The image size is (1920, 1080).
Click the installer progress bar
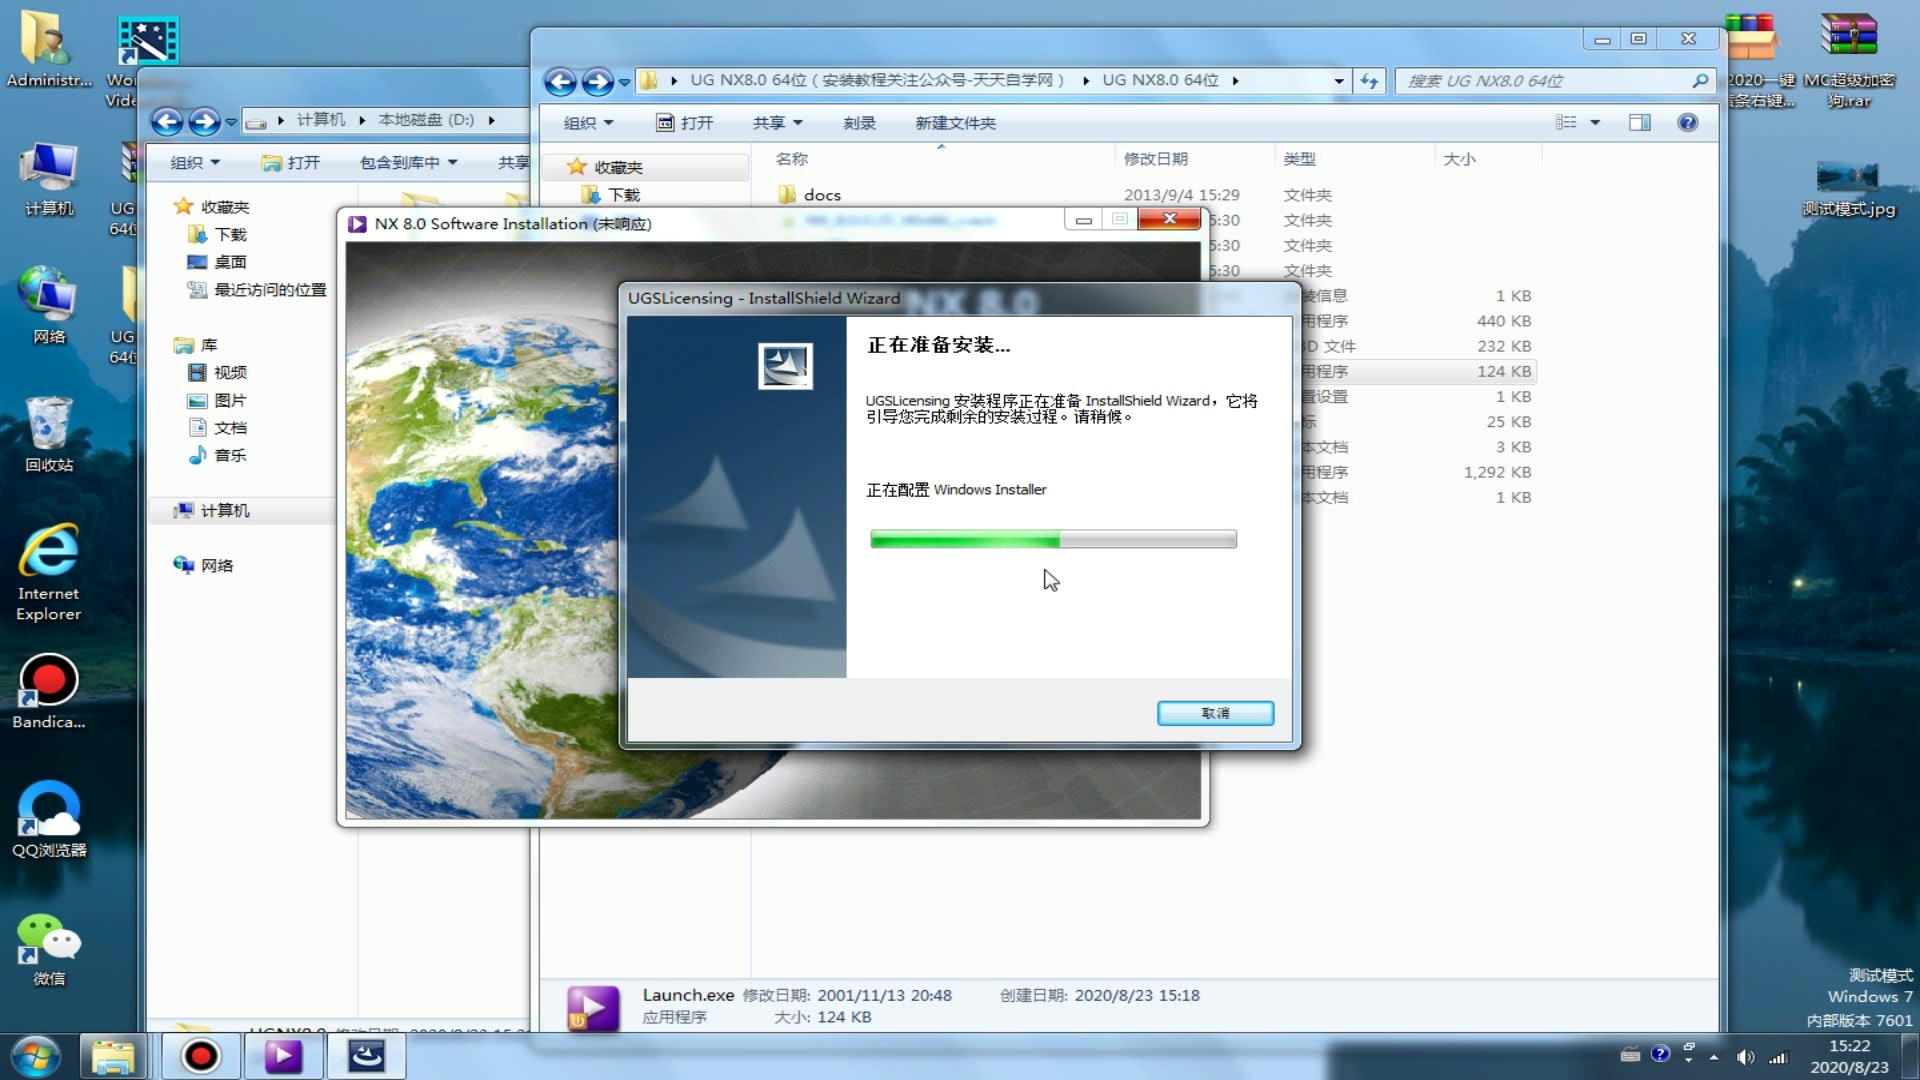pos(1053,540)
